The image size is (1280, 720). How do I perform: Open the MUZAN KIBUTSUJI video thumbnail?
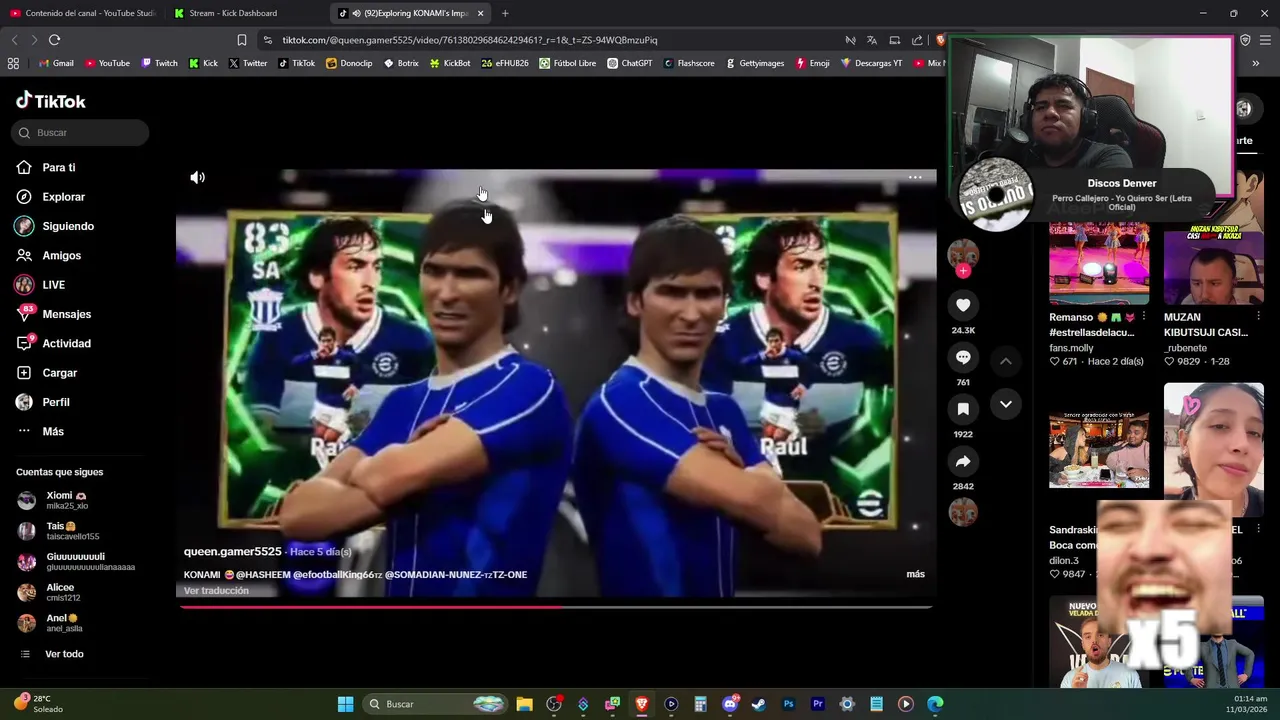pyautogui.click(x=1213, y=263)
